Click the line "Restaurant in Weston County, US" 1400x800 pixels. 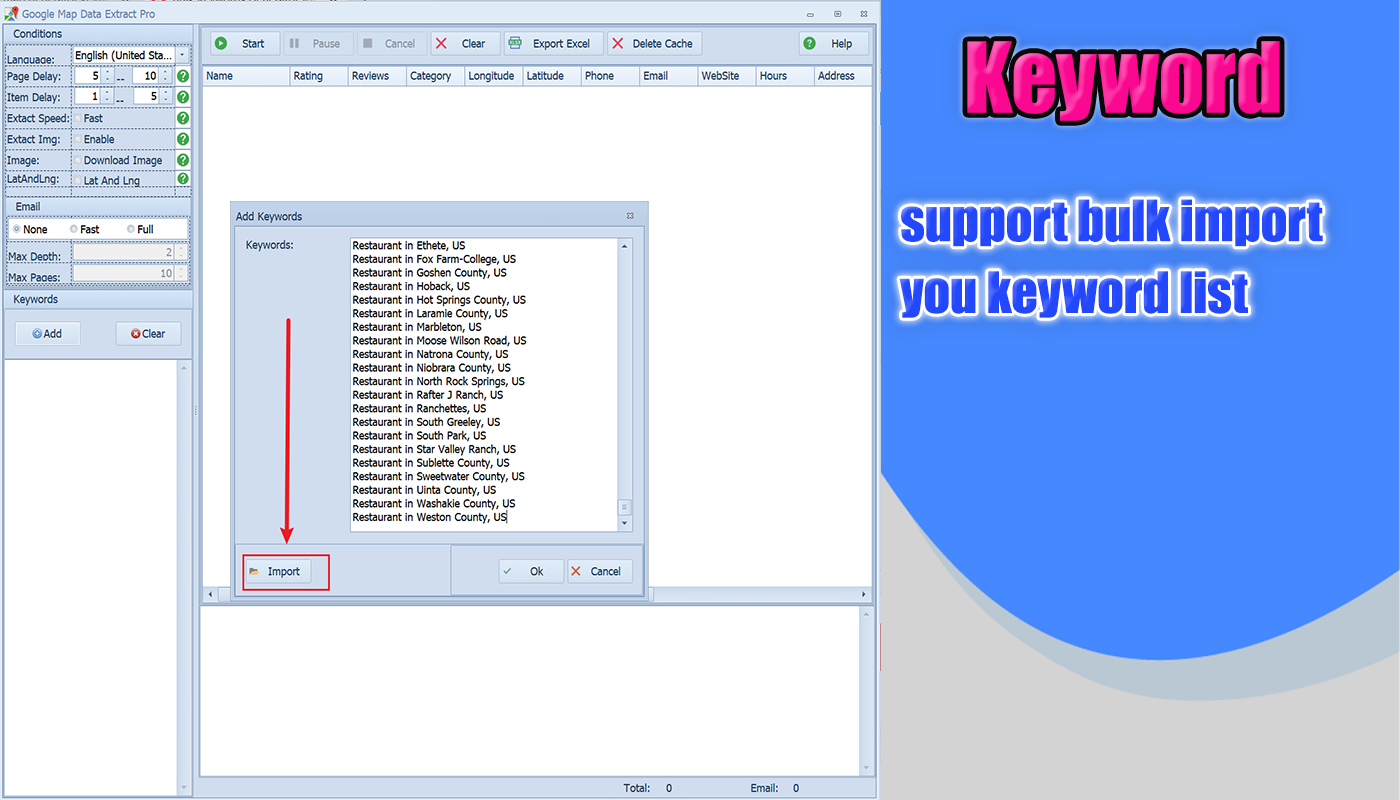[430, 517]
